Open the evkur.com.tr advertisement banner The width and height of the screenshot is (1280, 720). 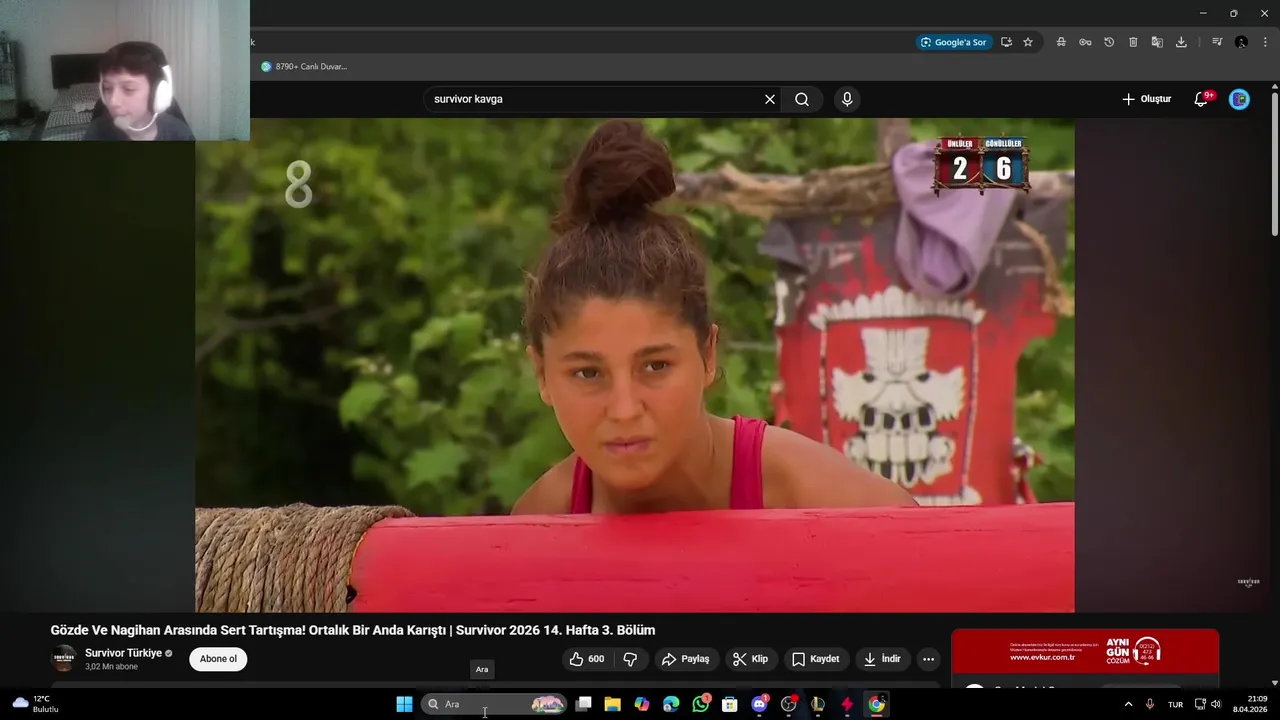(x=1085, y=652)
